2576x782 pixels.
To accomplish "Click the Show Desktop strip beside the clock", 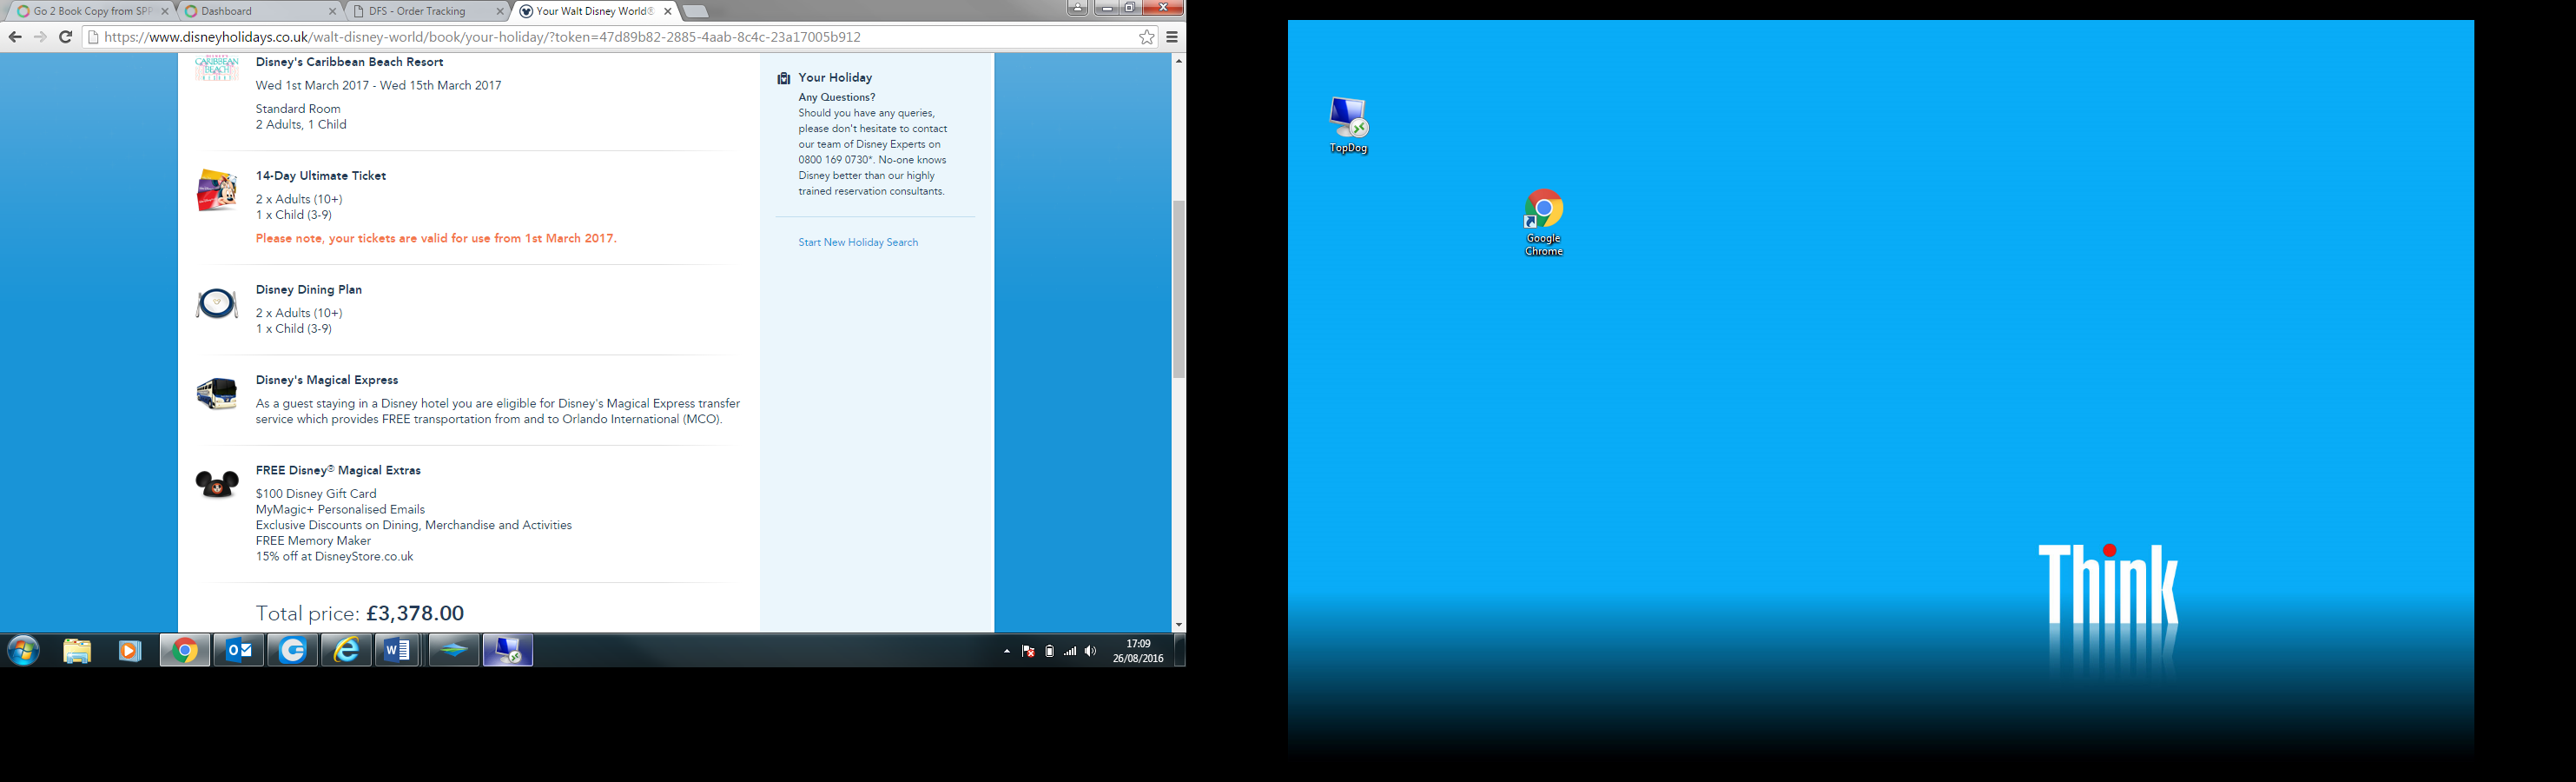I will point(1180,651).
